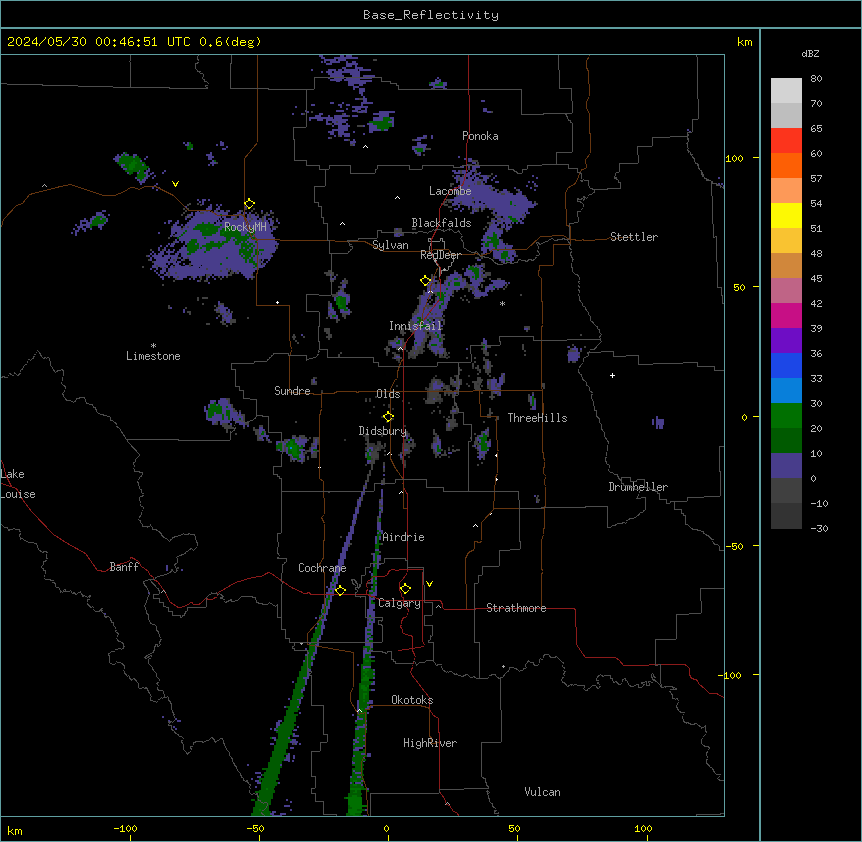This screenshot has width=862, height=842.
Task: Click the Drumheller city label
Action: click(x=638, y=487)
